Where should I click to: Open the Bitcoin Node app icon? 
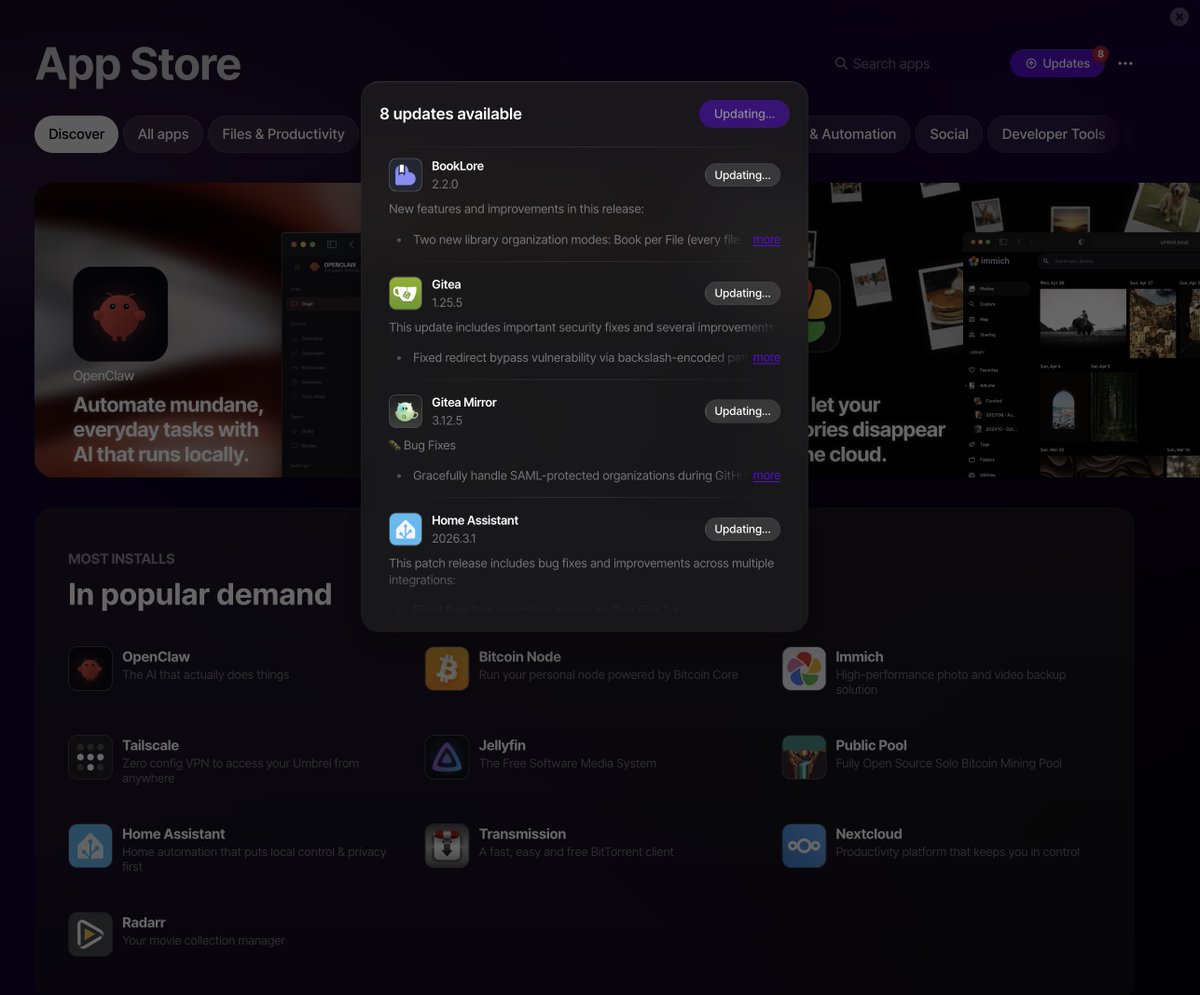click(x=447, y=669)
